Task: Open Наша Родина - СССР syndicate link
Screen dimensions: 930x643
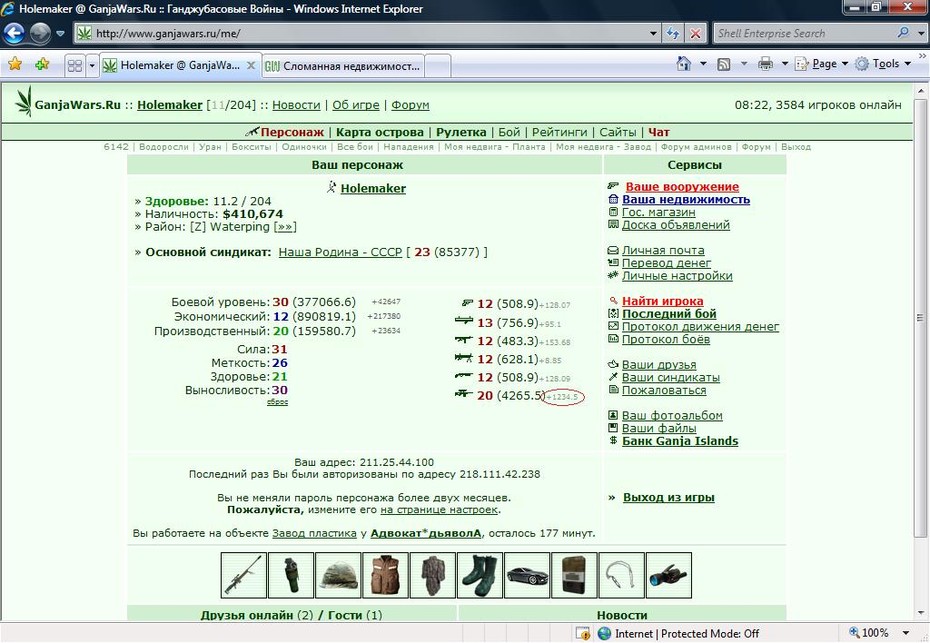Action: point(340,252)
